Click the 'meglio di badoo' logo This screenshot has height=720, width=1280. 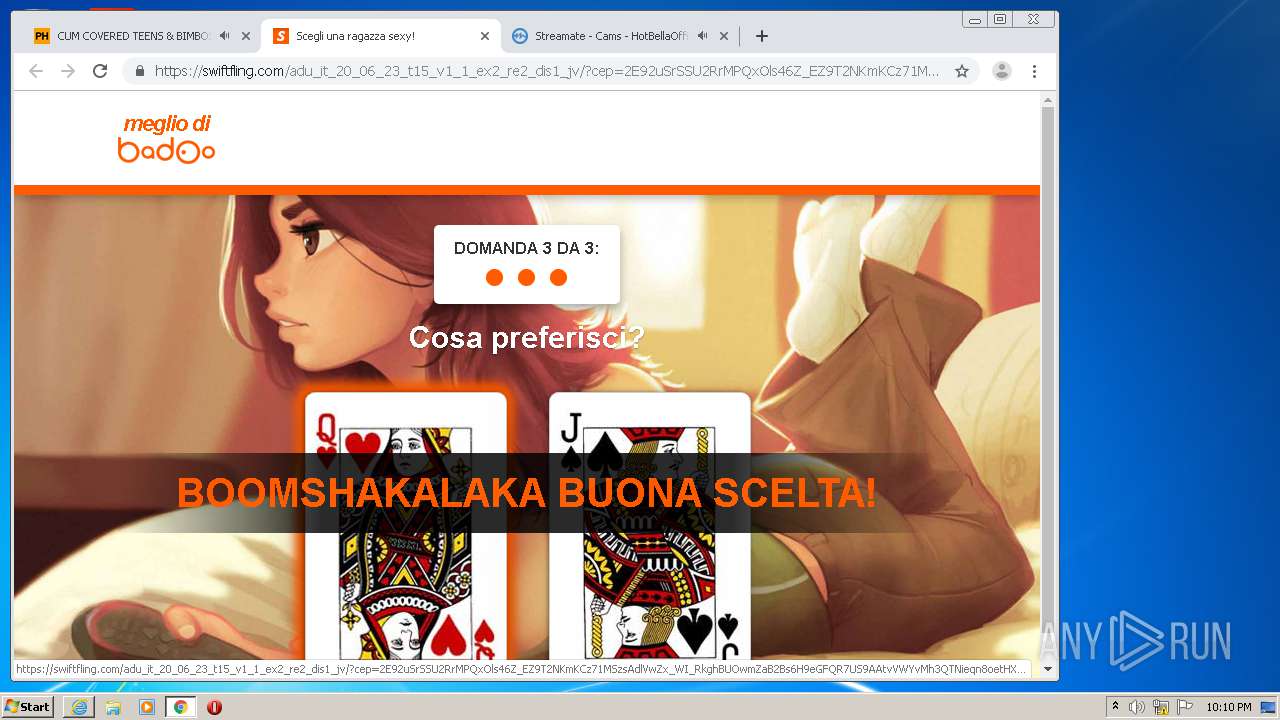(167, 139)
